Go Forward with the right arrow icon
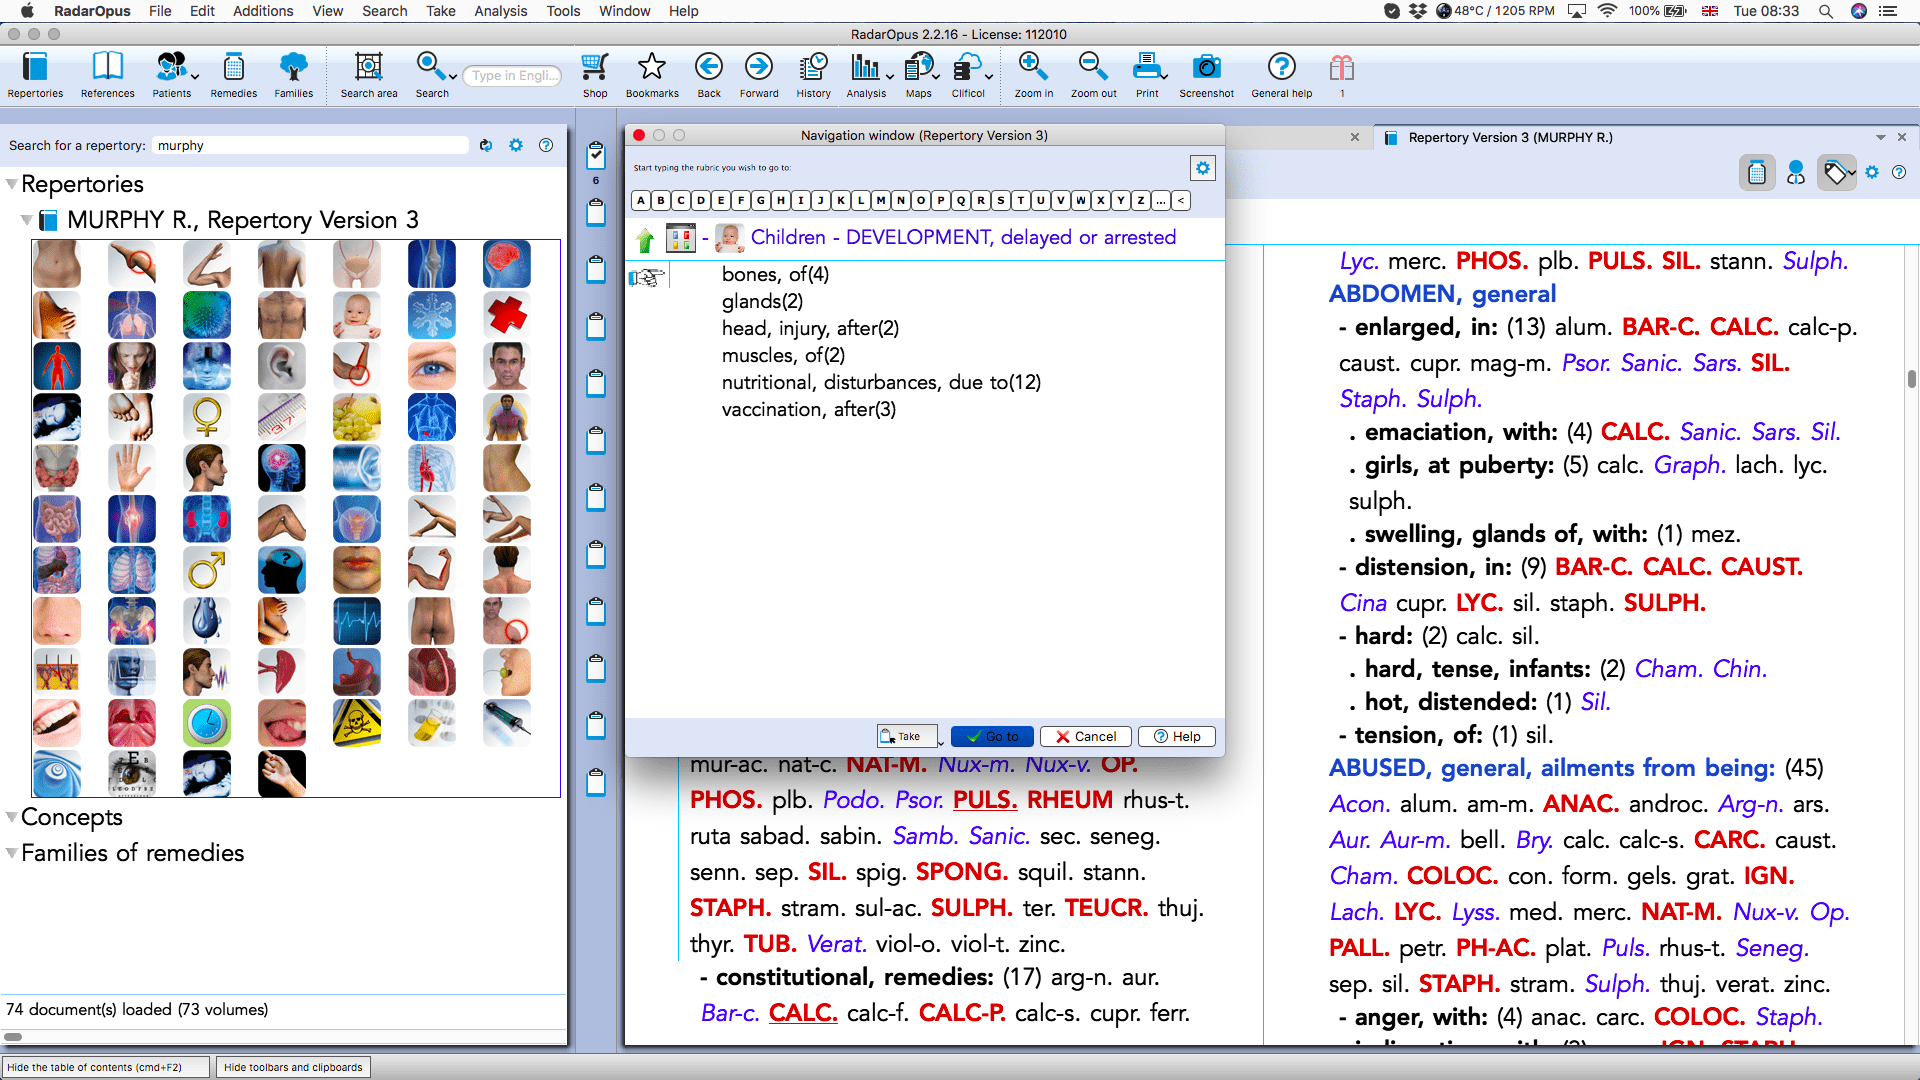 coord(759,67)
